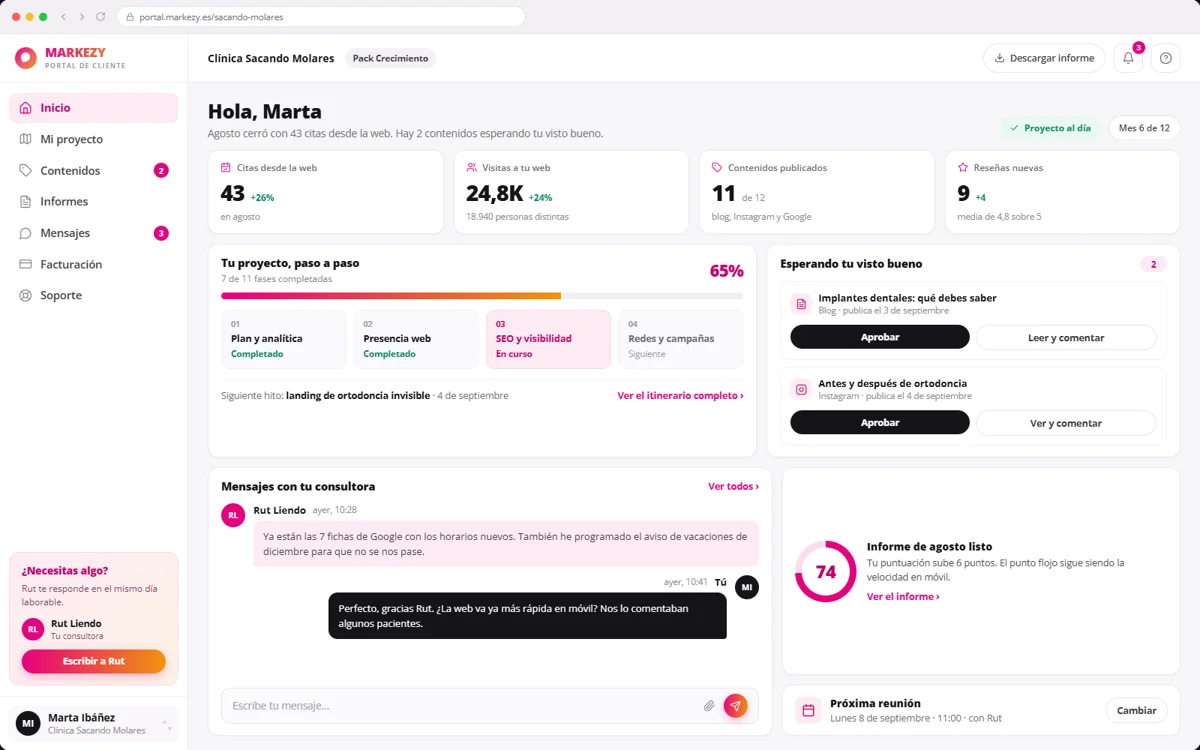The width and height of the screenshot is (1200, 750).
Task: Click Rut's message about 7 fichas de Google
Action: [x=506, y=544]
